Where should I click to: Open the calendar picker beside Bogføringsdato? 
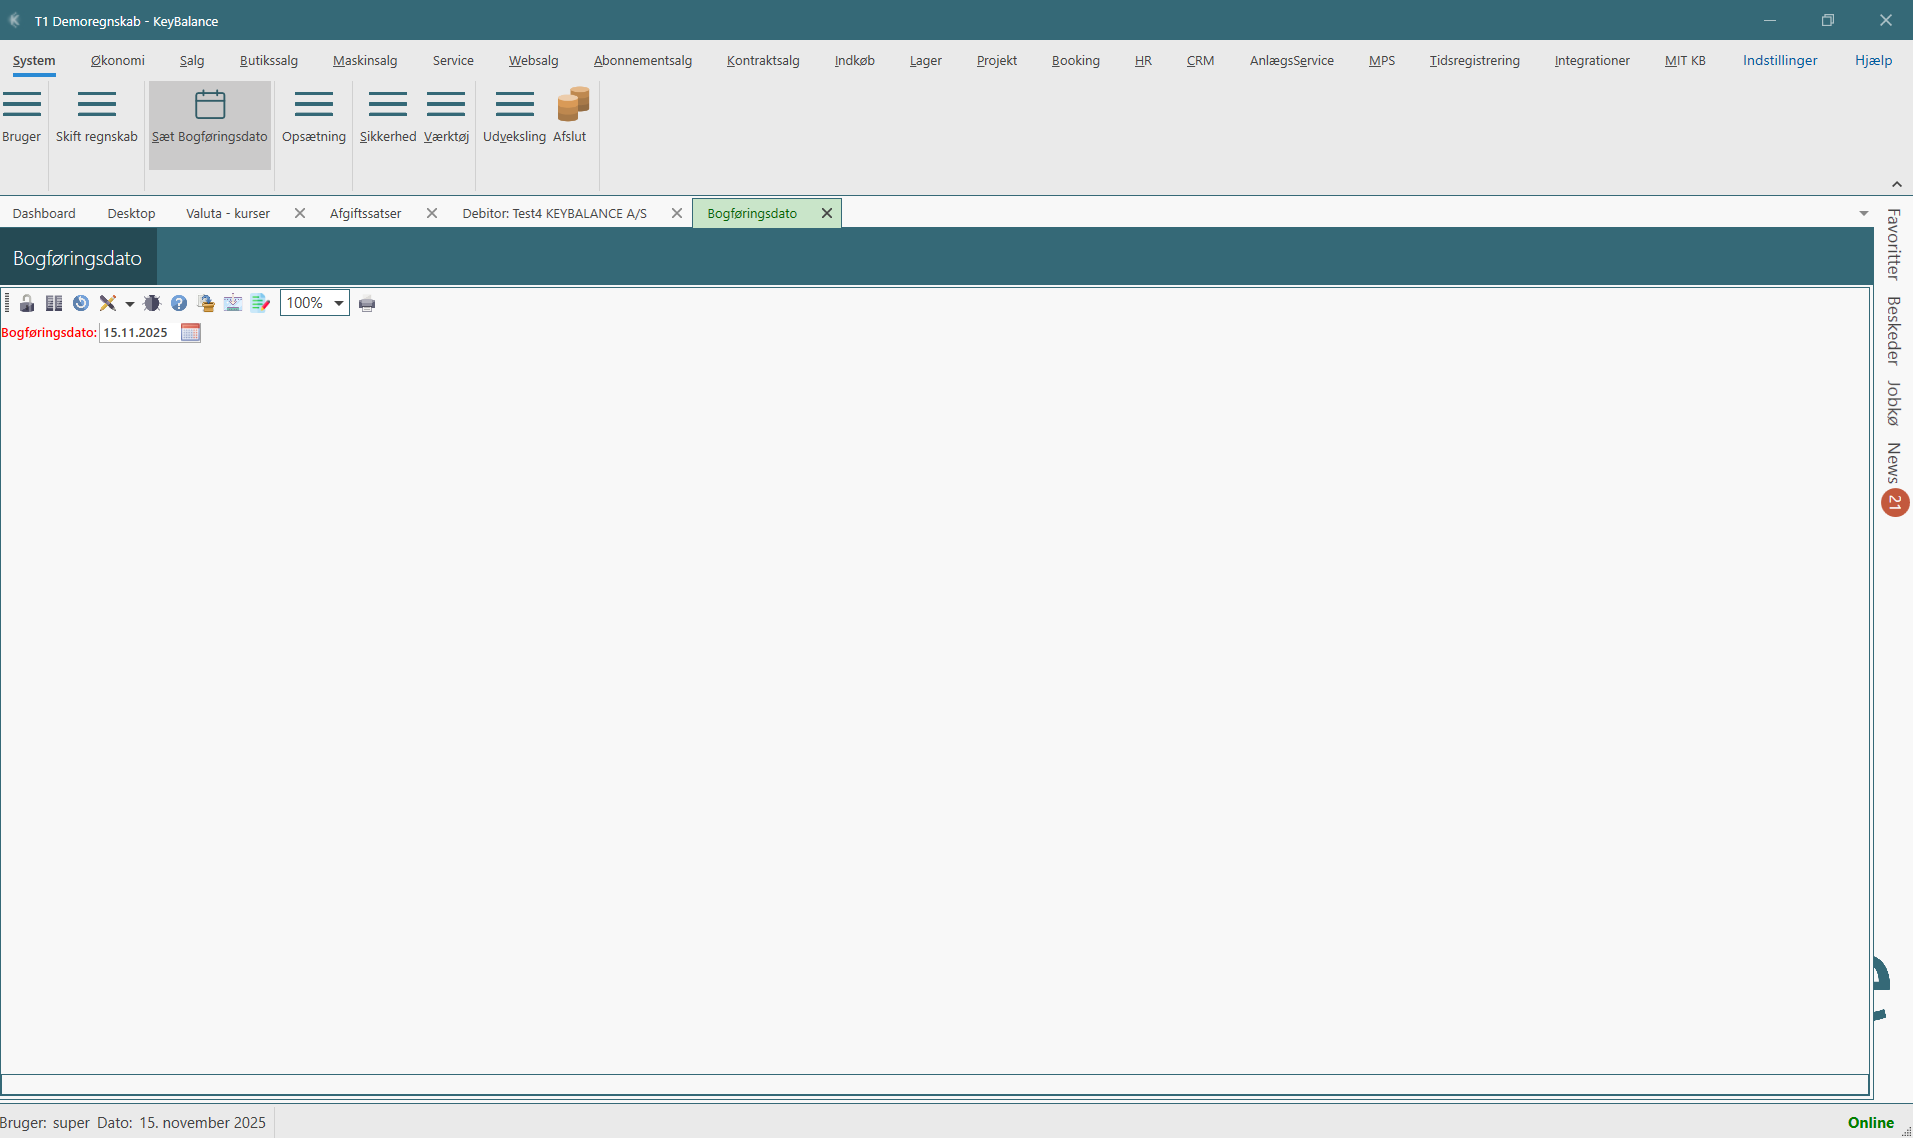coord(191,333)
